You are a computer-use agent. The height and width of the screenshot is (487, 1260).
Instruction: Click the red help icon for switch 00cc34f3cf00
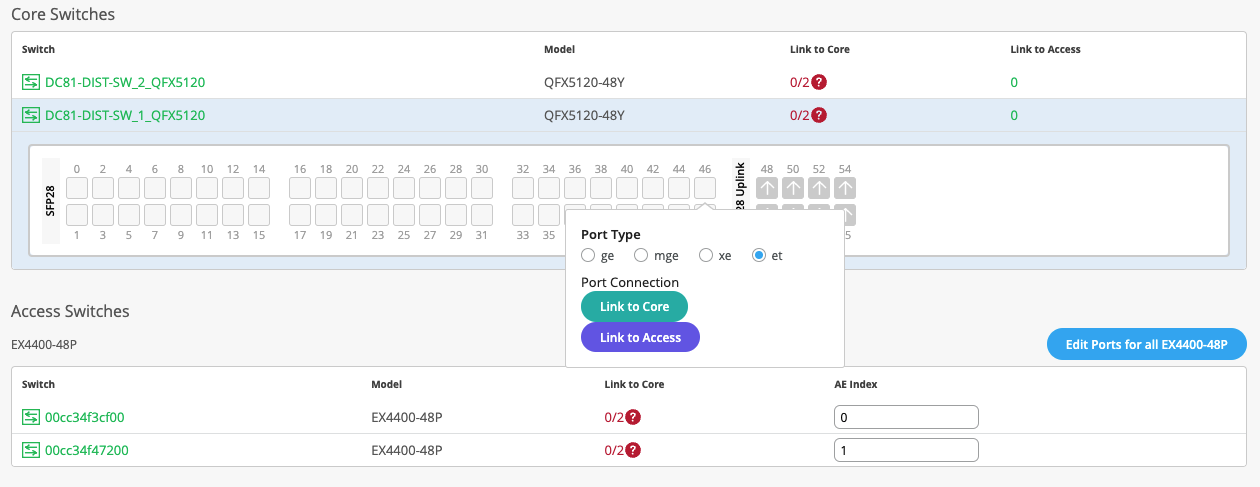(x=633, y=417)
